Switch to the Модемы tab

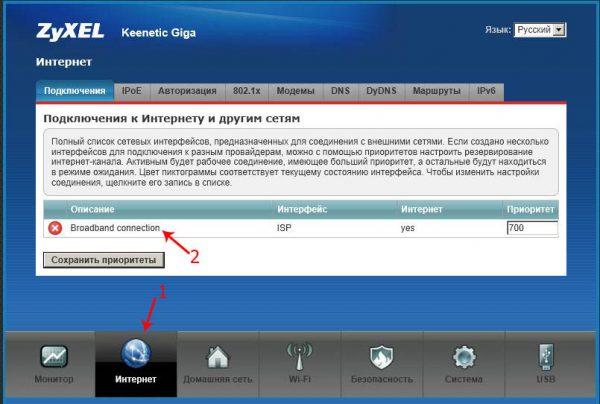[x=295, y=91]
